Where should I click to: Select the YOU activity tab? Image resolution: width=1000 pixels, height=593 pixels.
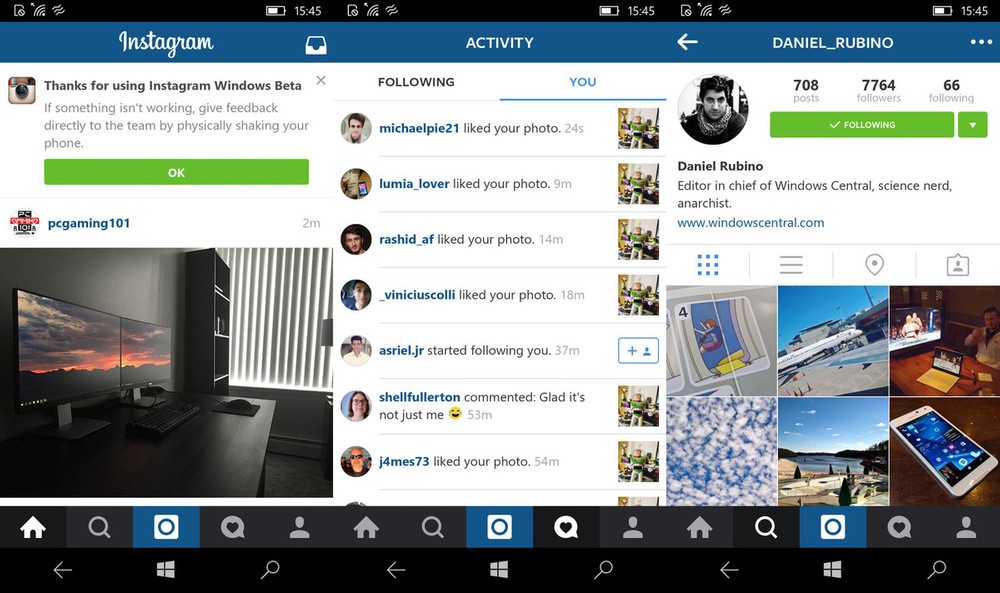(582, 82)
